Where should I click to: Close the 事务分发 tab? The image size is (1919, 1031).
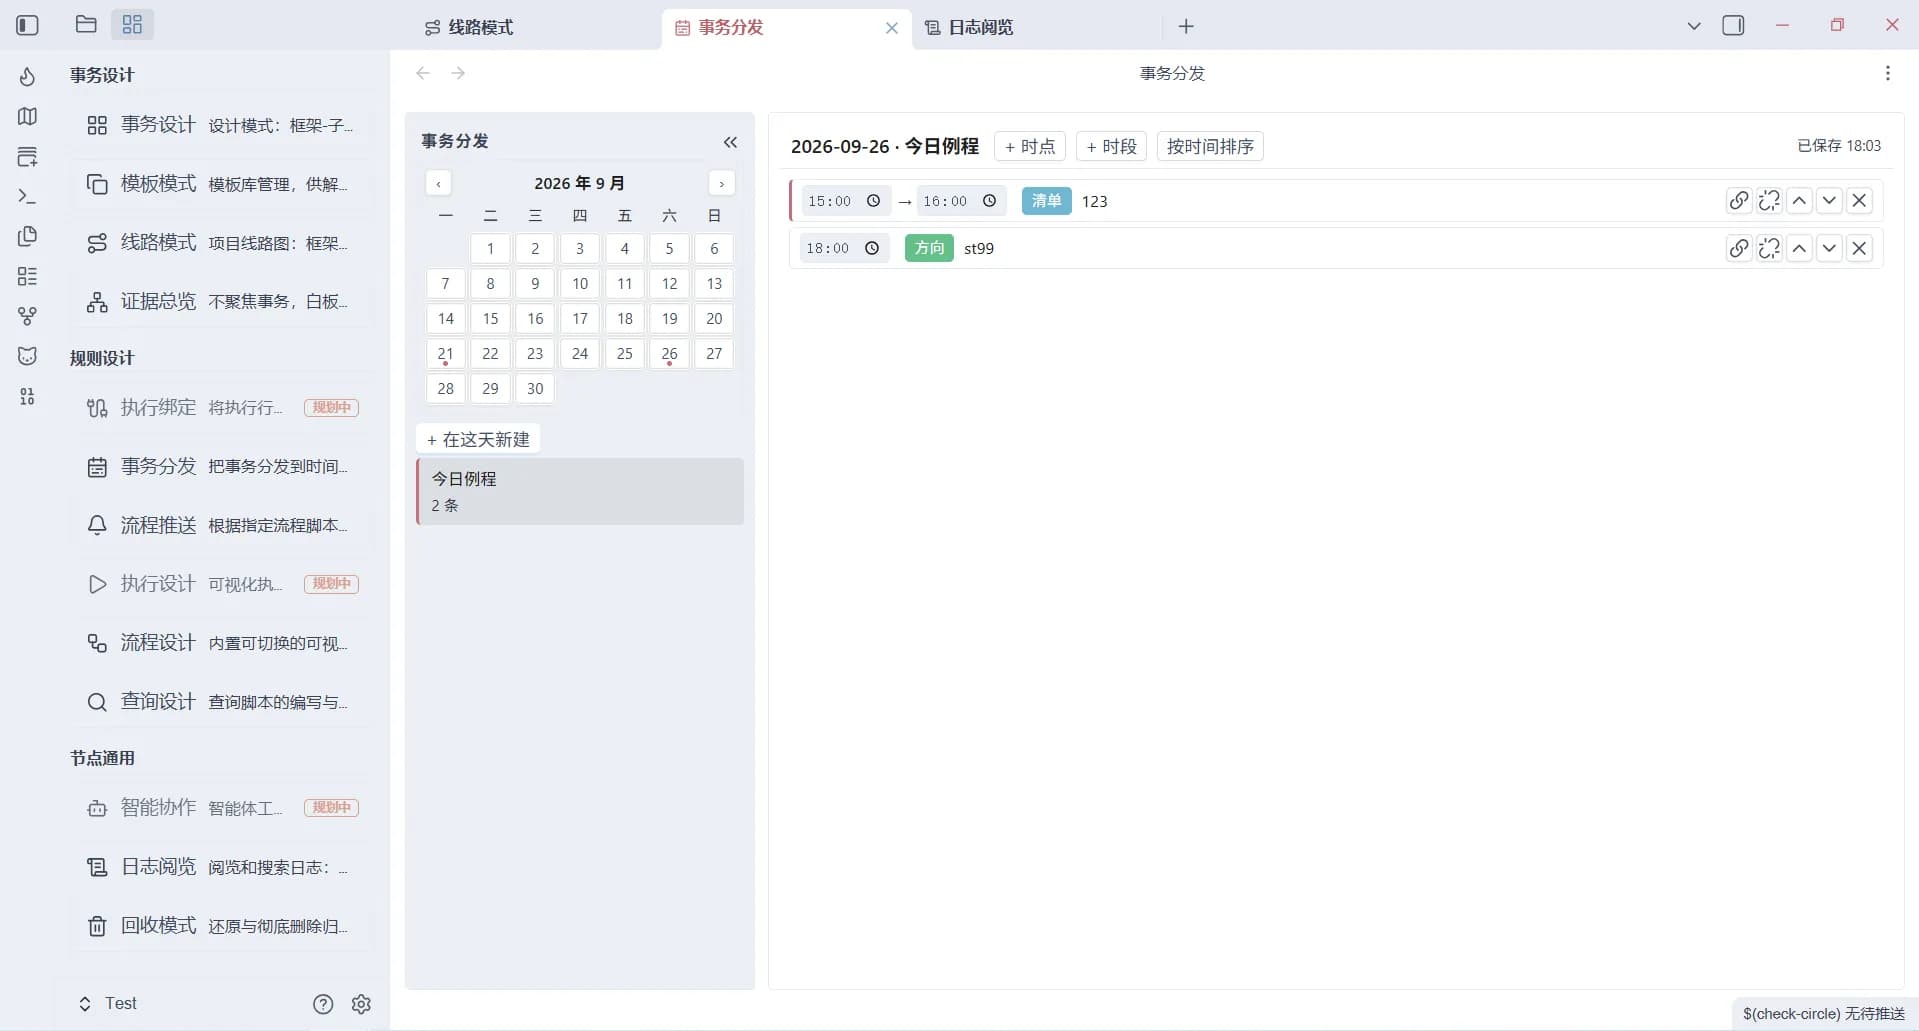892,28
